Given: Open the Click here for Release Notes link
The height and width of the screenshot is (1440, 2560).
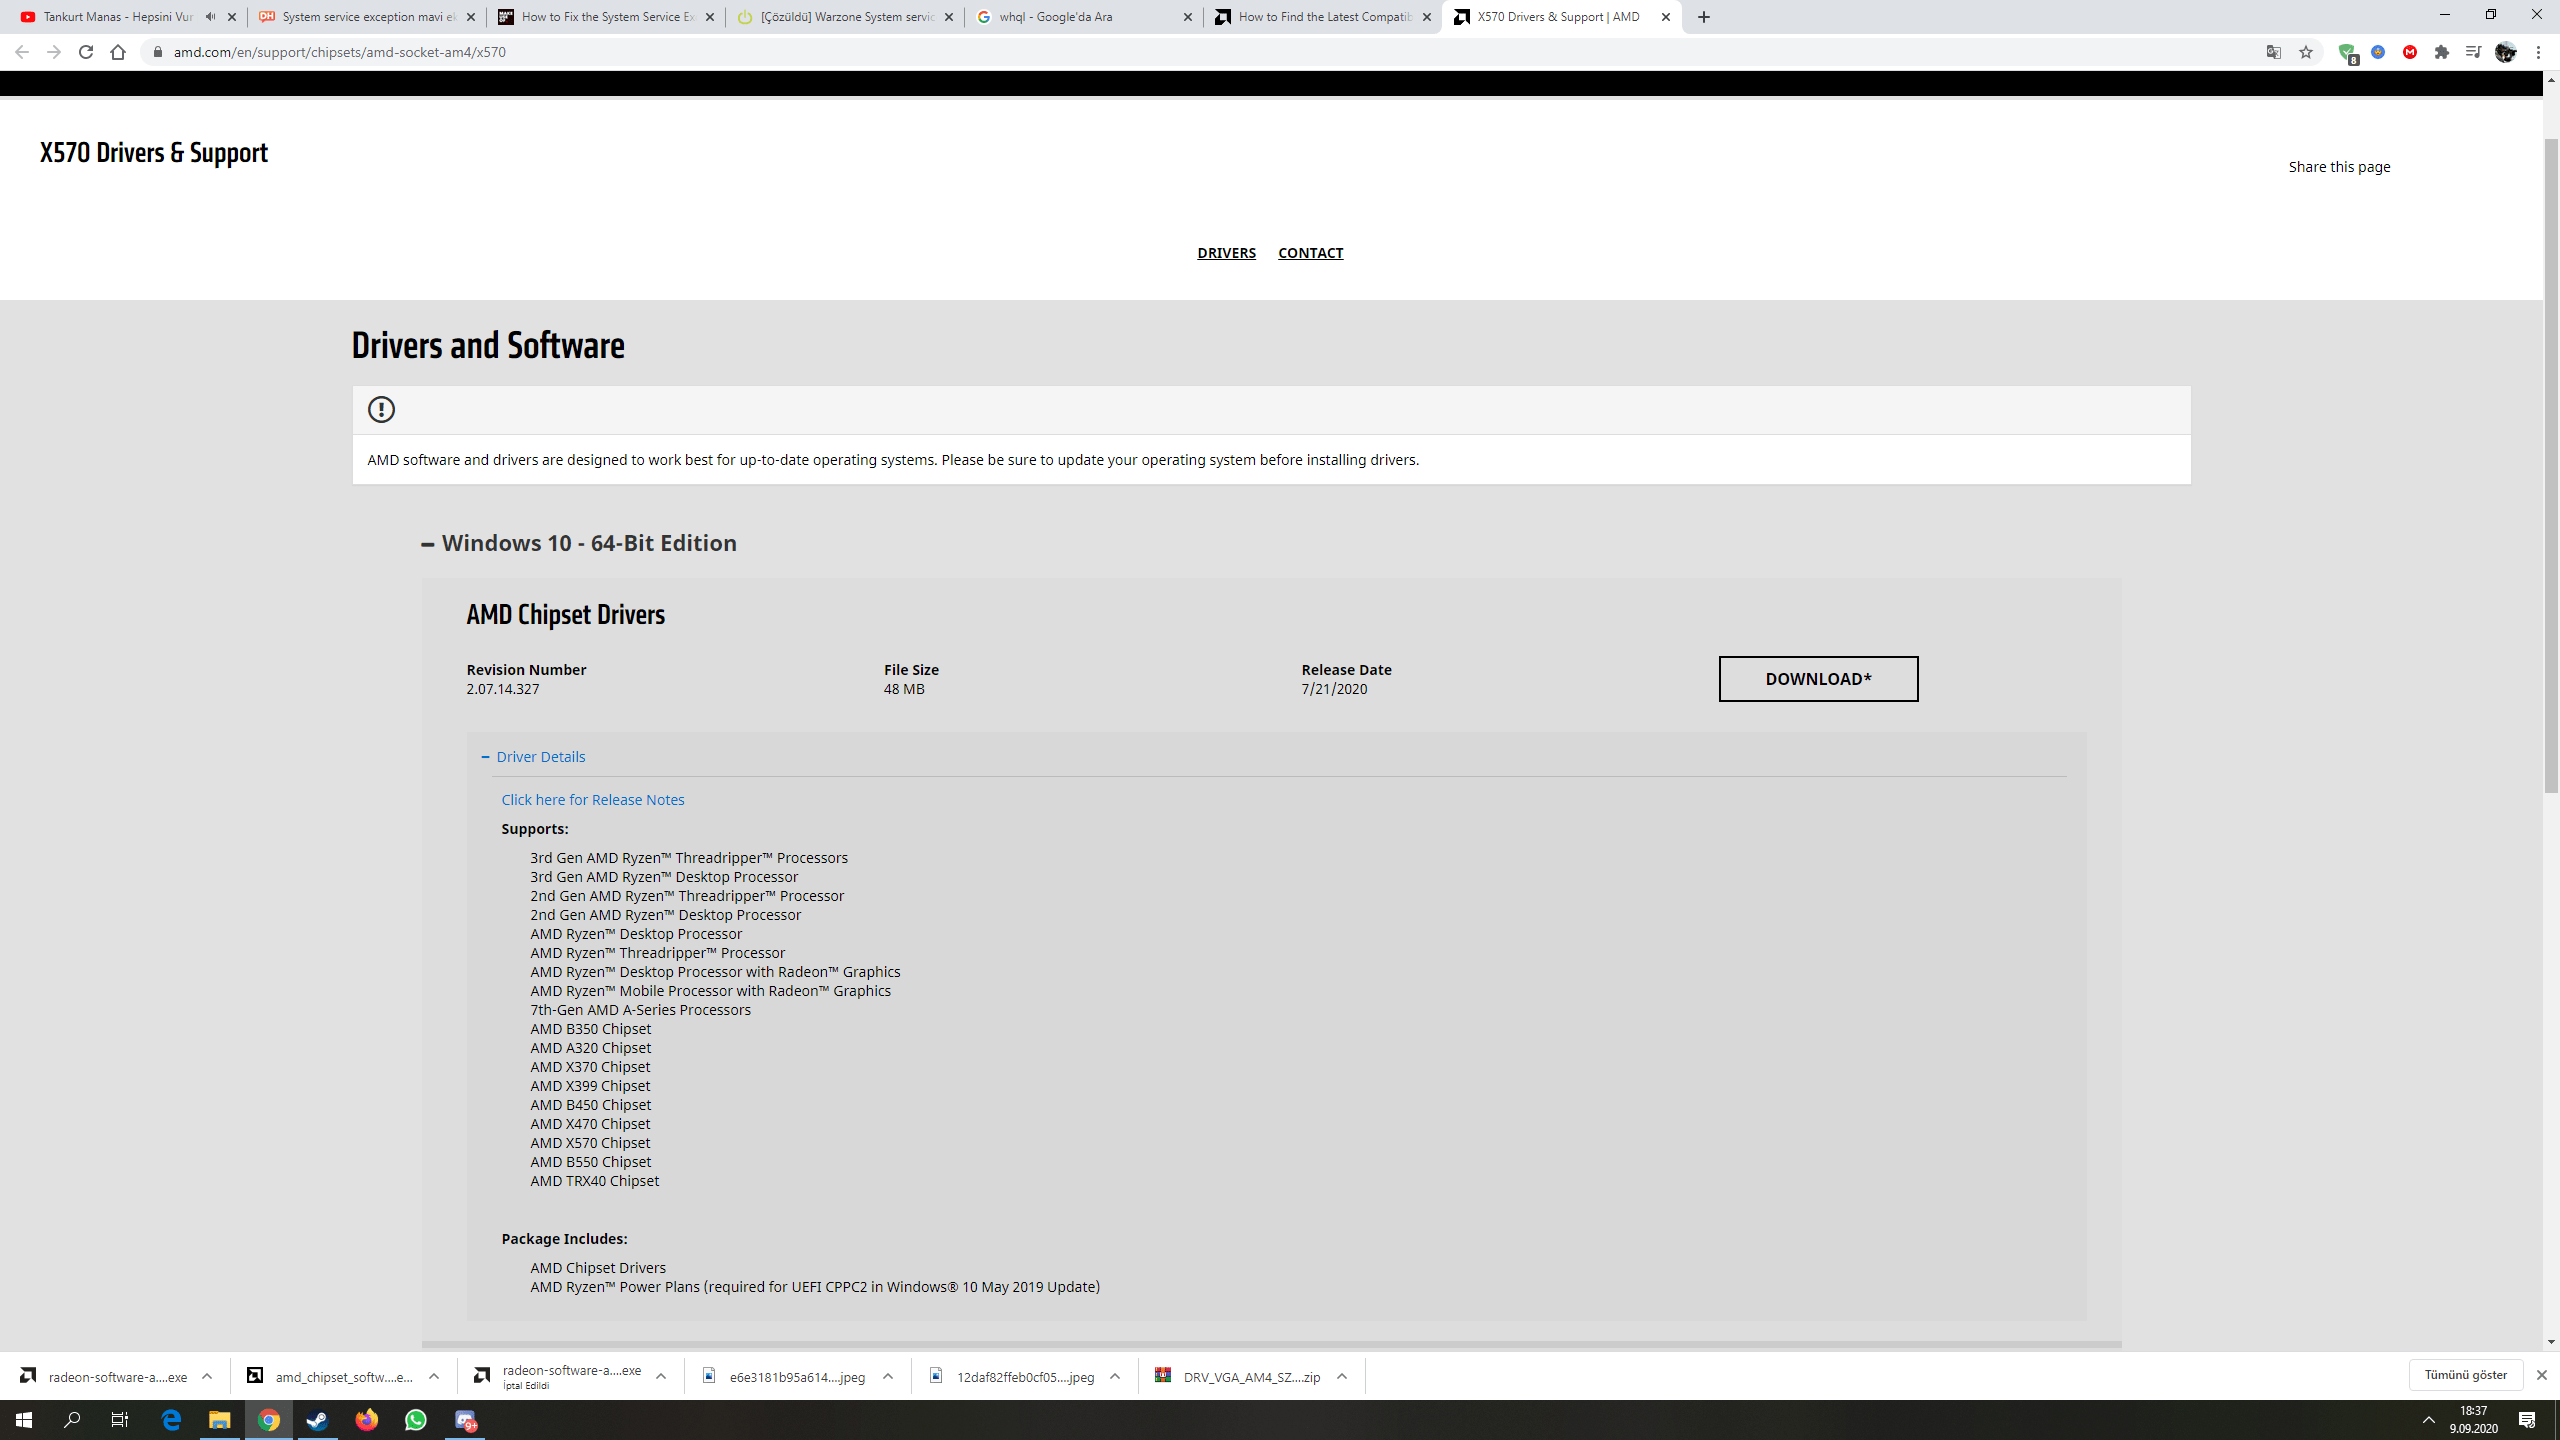Looking at the screenshot, I should (593, 800).
